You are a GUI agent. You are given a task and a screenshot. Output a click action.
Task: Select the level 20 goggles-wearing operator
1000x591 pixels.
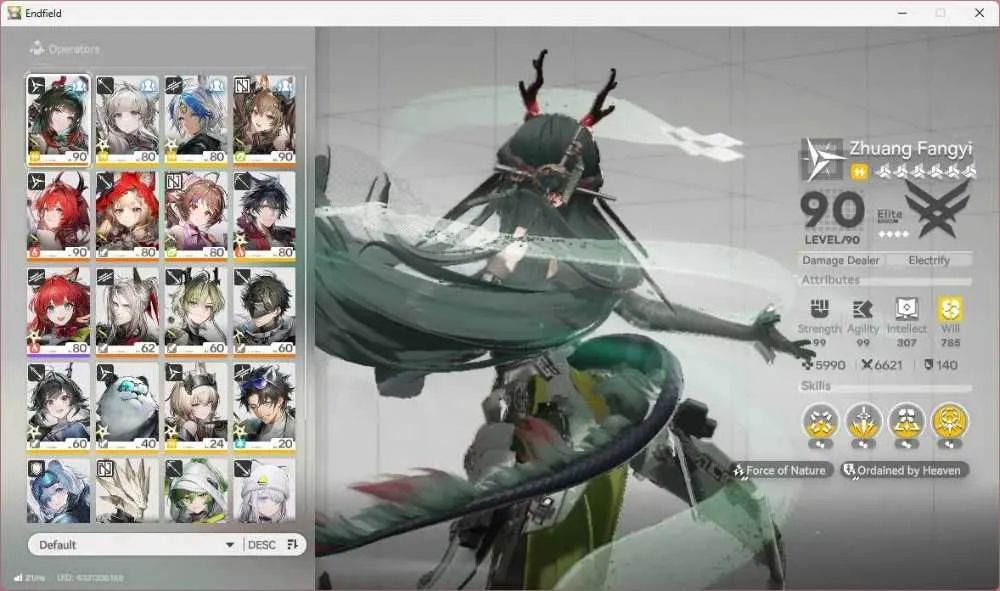265,407
